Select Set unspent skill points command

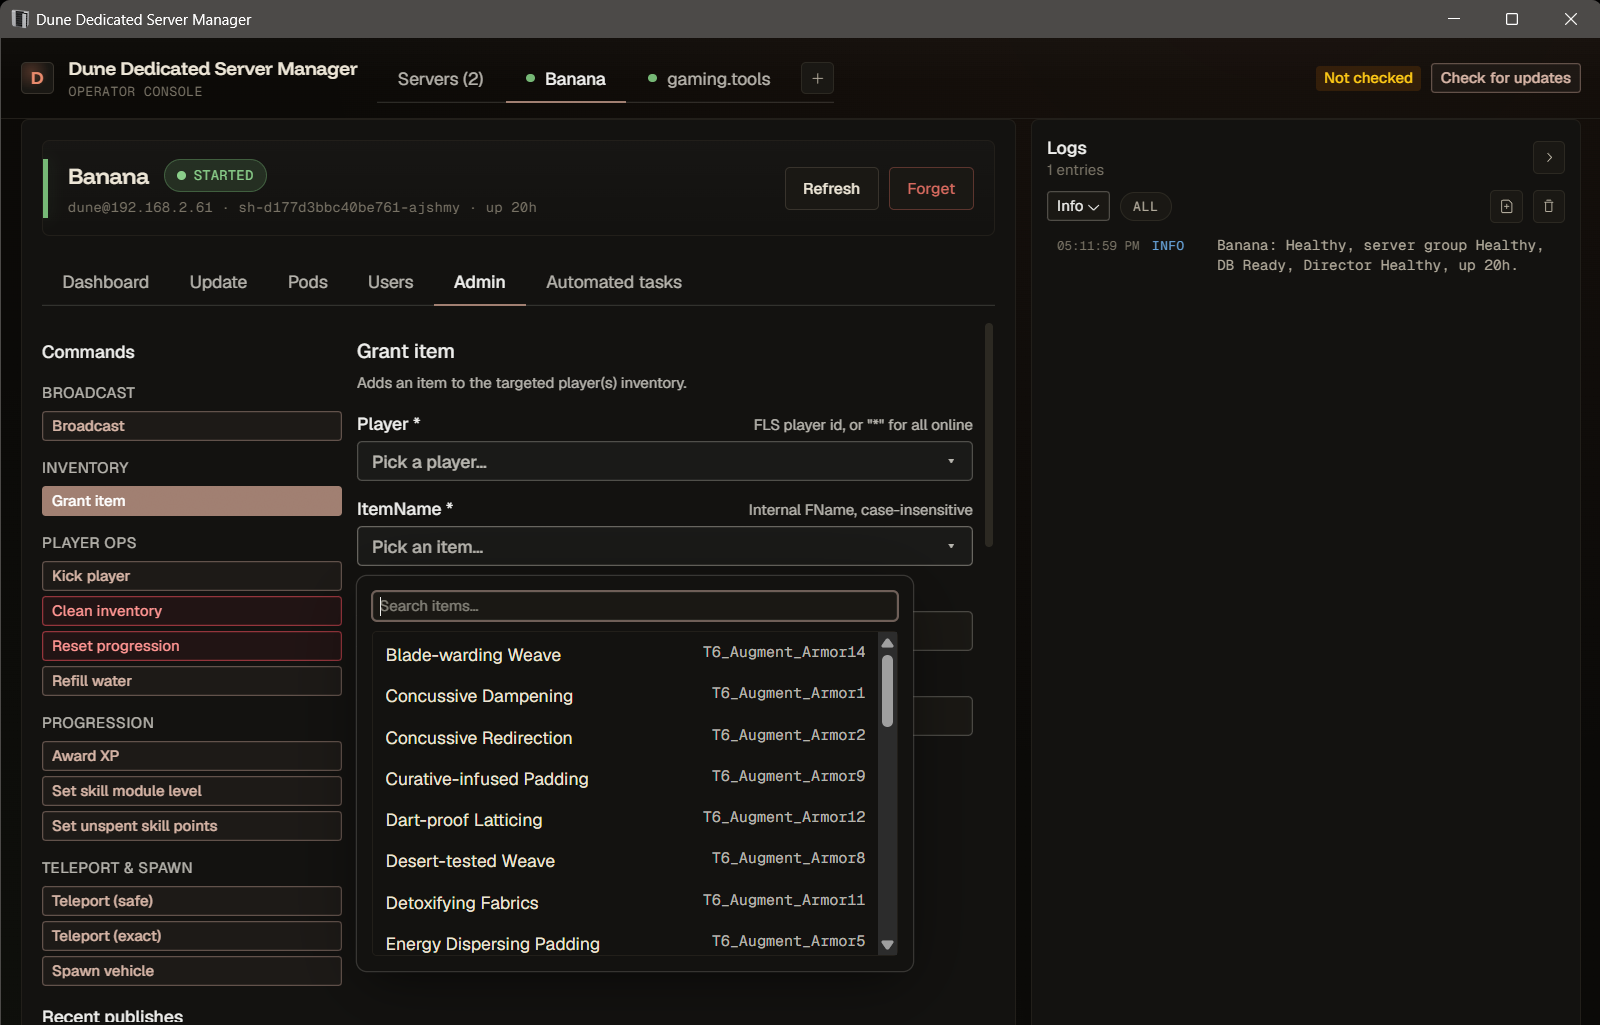(x=192, y=826)
